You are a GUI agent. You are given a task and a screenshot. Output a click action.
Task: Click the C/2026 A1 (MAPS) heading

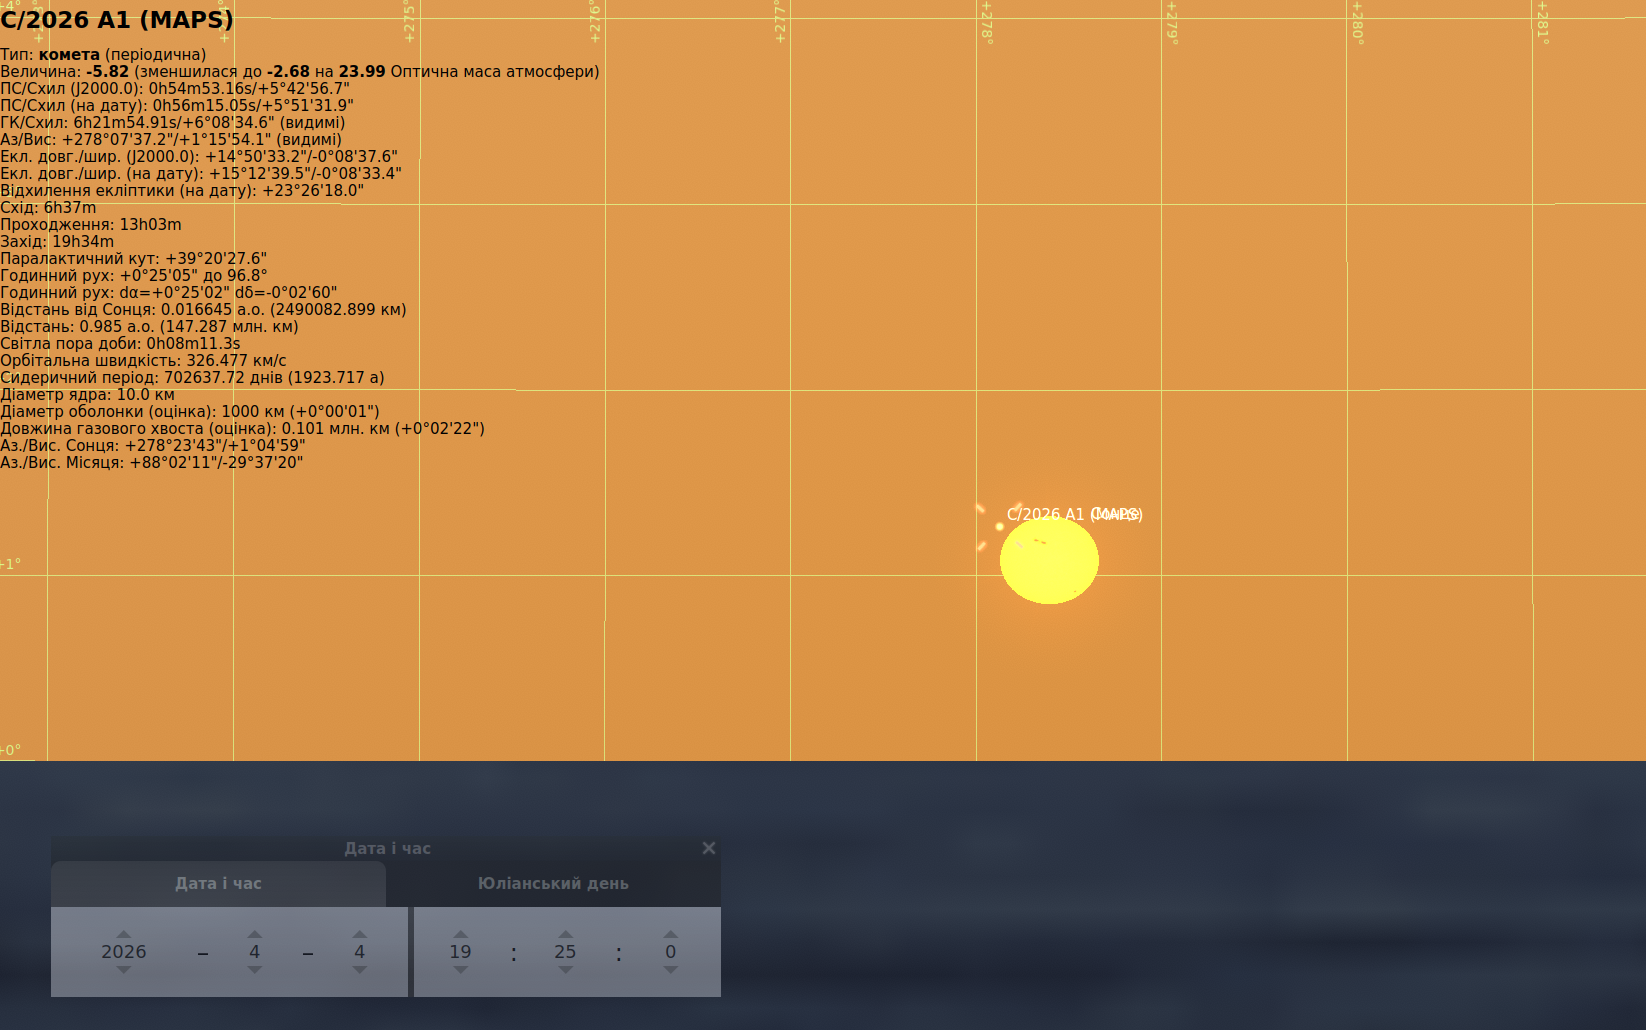tap(117, 19)
